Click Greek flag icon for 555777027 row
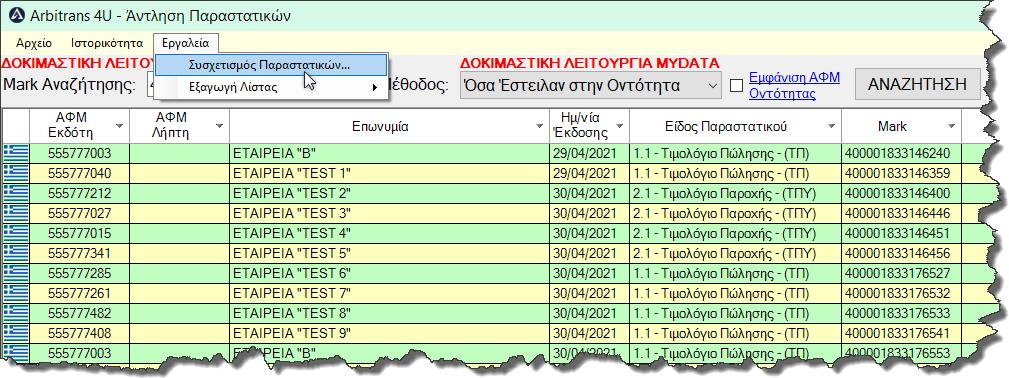Screen dimensions: 1009x378 coord(16,214)
